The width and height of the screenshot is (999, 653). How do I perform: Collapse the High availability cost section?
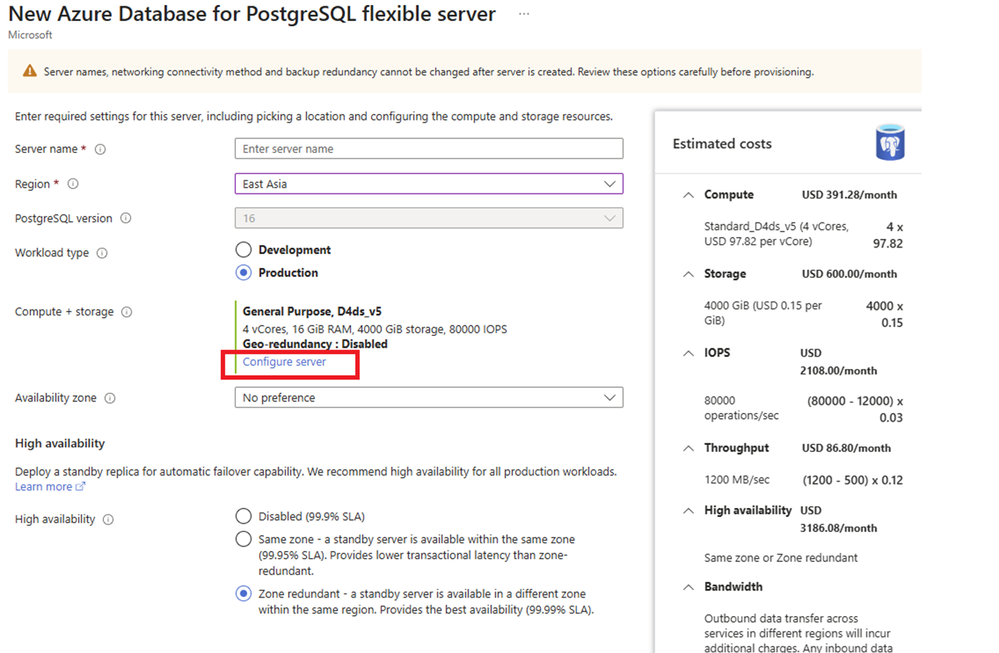pos(689,511)
